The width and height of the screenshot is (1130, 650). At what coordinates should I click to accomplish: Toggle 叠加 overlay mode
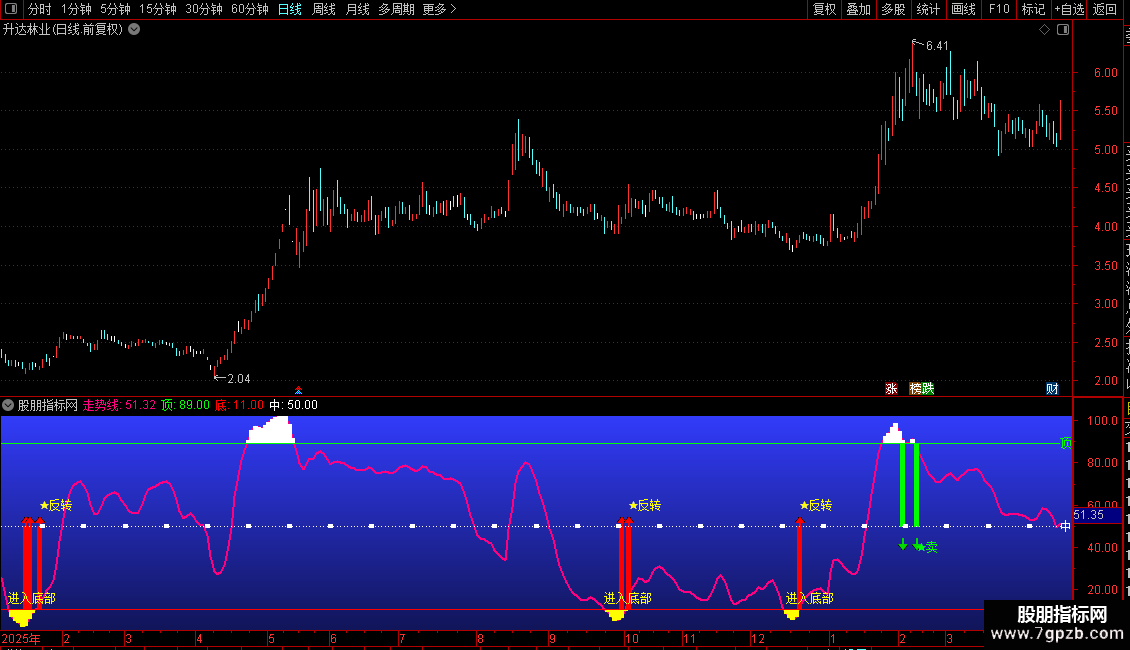[x=858, y=9]
